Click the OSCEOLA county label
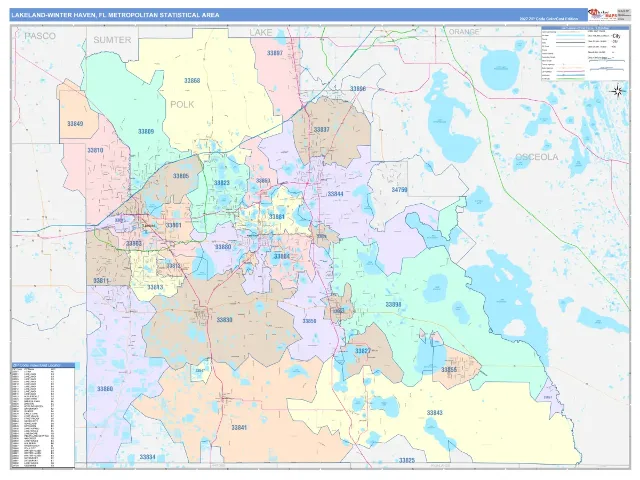Screen dimensions: 640x480 (x=536, y=157)
